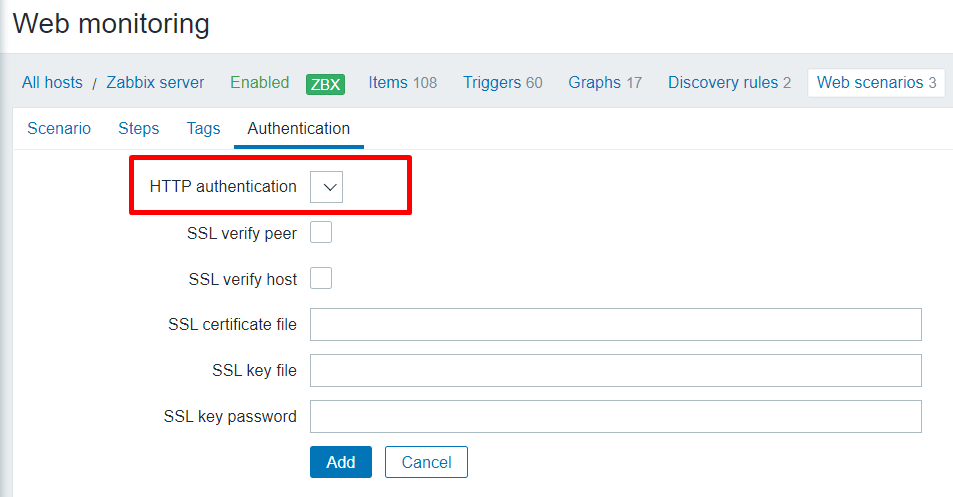The height and width of the screenshot is (497, 953).
Task: Open the Items 108 link
Action: click(x=402, y=83)
